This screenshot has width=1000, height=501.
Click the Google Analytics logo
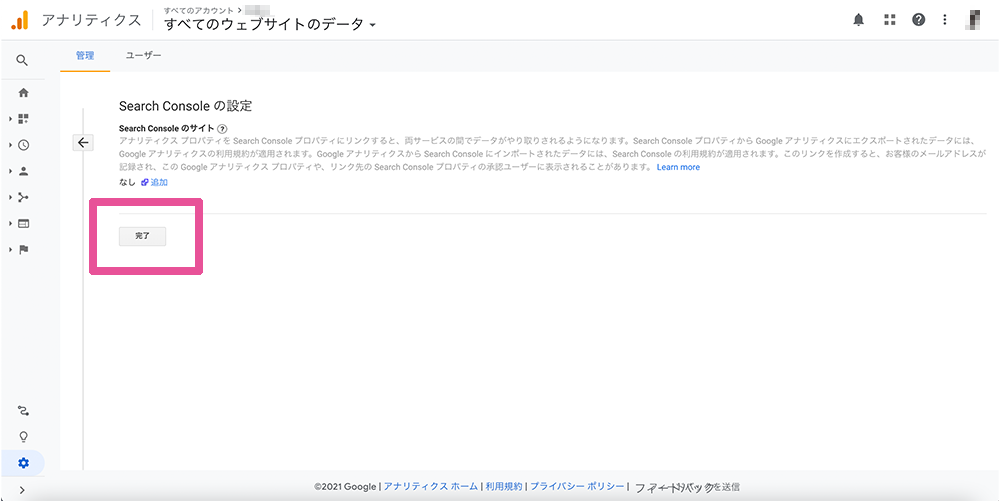tap(20, 20)
